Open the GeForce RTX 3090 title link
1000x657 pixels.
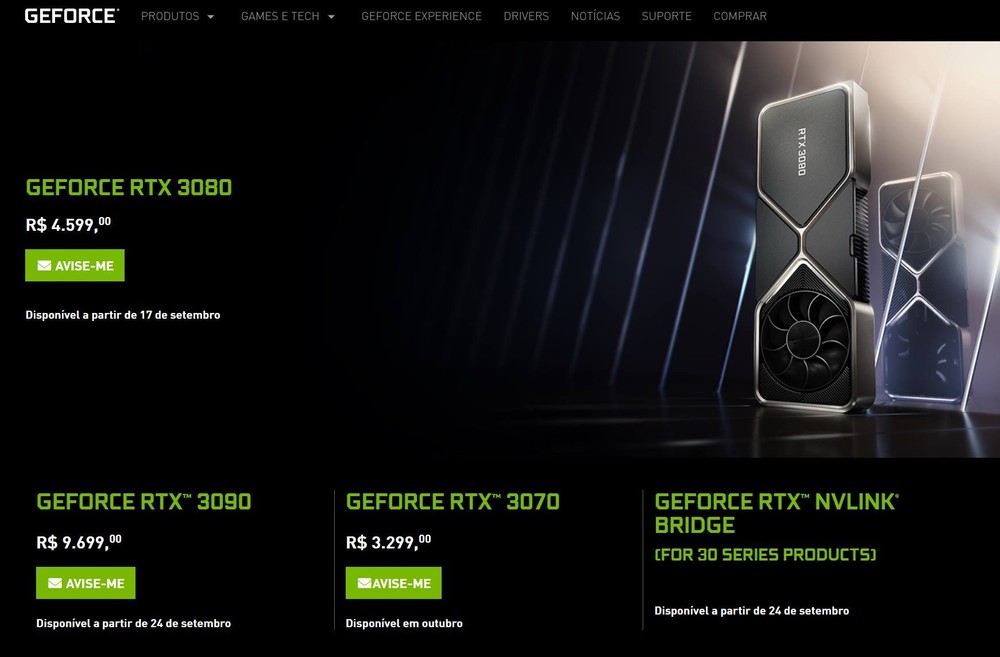click(144, 502)
